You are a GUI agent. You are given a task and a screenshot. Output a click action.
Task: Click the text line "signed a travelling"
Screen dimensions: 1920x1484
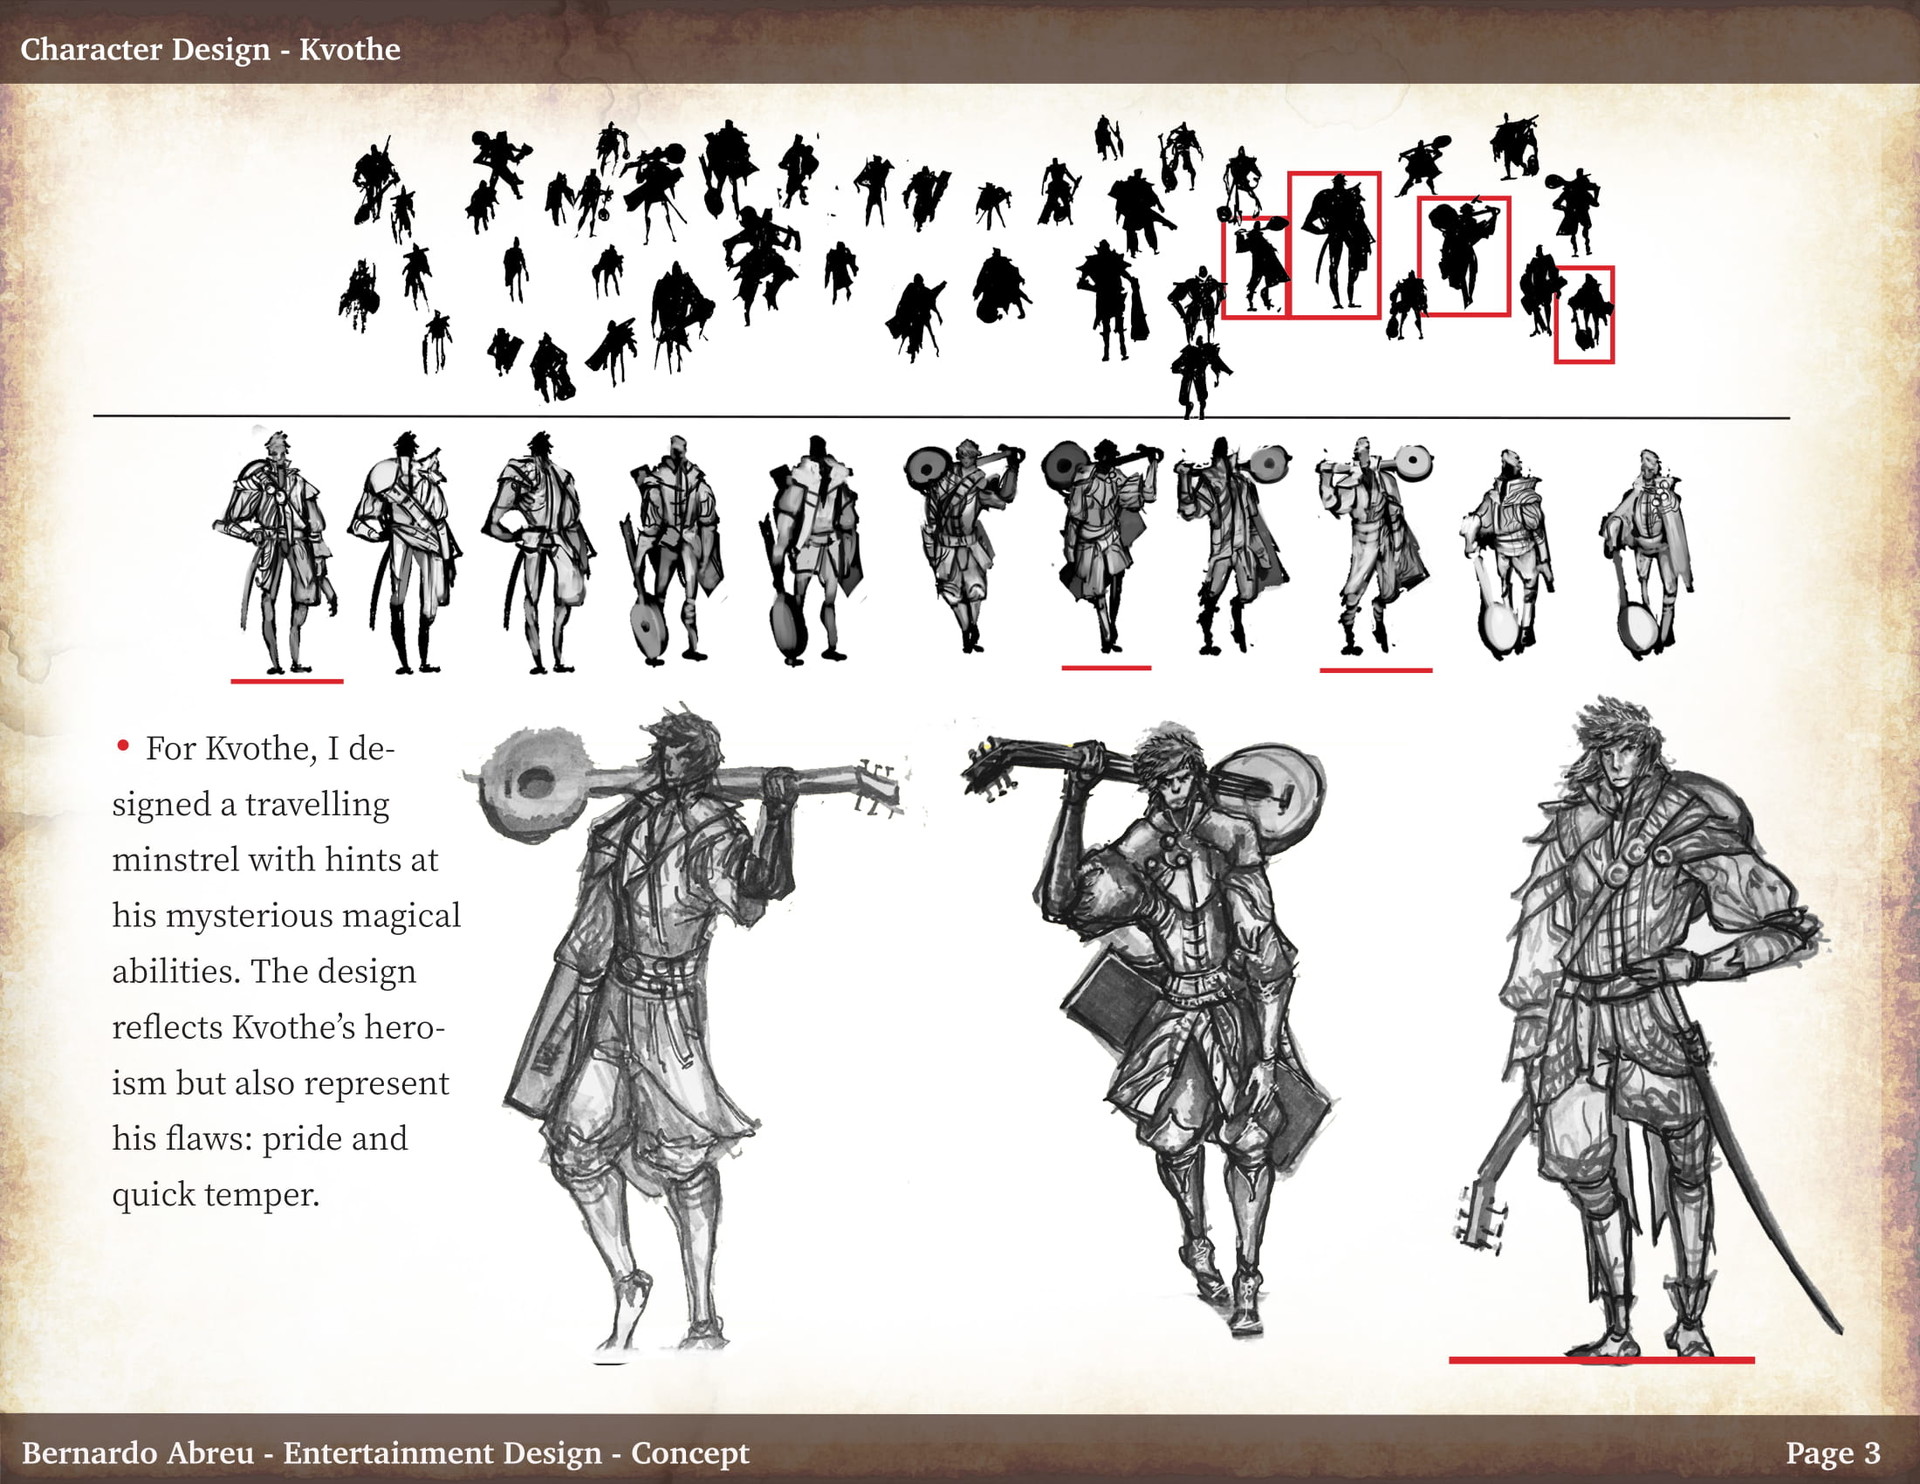250,804
